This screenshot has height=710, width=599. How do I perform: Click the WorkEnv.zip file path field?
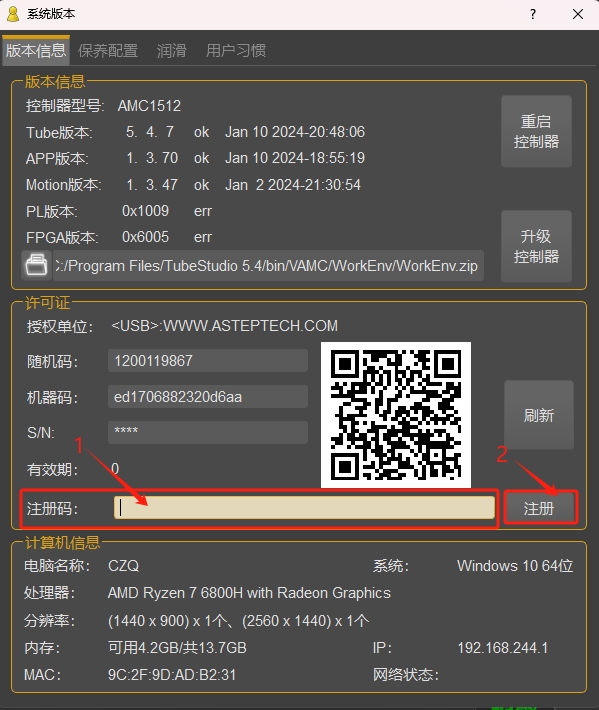coord(268,265)
